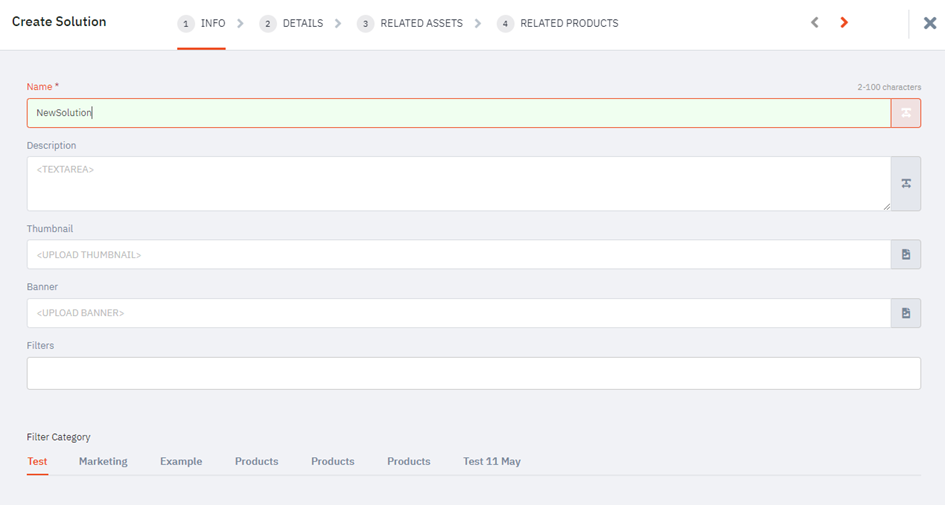Go to next step with red arrow
Image resolution: width=945 pixels, height=505 pixels.
tap(844, 23)
